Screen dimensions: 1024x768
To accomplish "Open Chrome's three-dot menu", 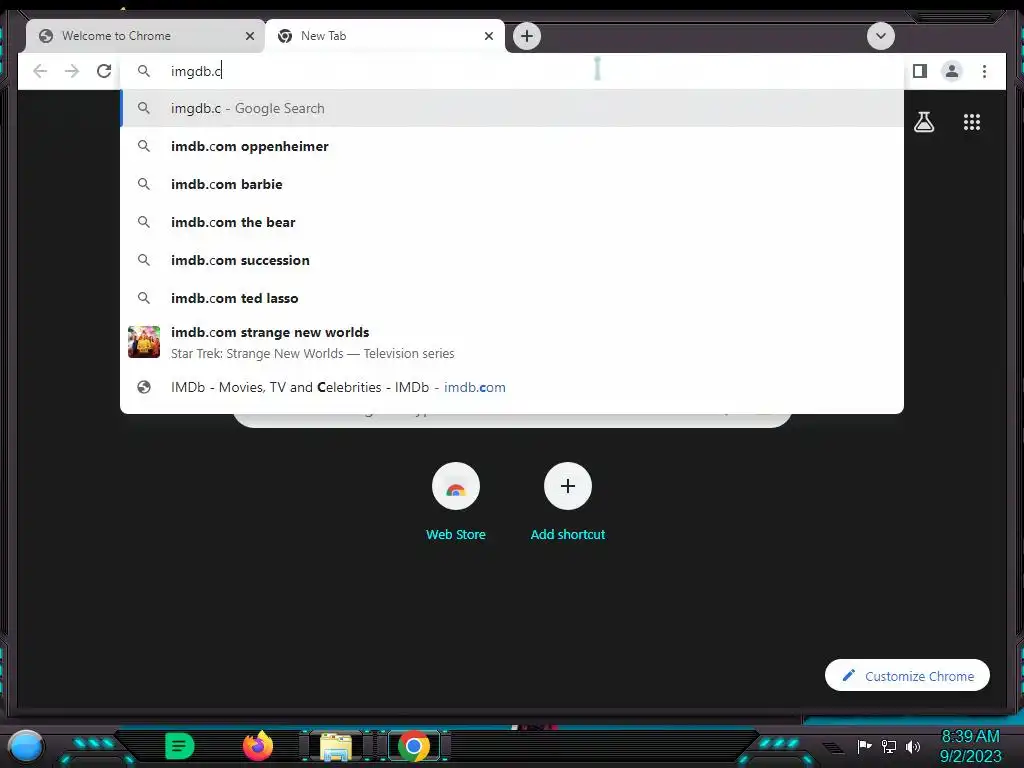I will pyautogui.click(x=984, y=71).
